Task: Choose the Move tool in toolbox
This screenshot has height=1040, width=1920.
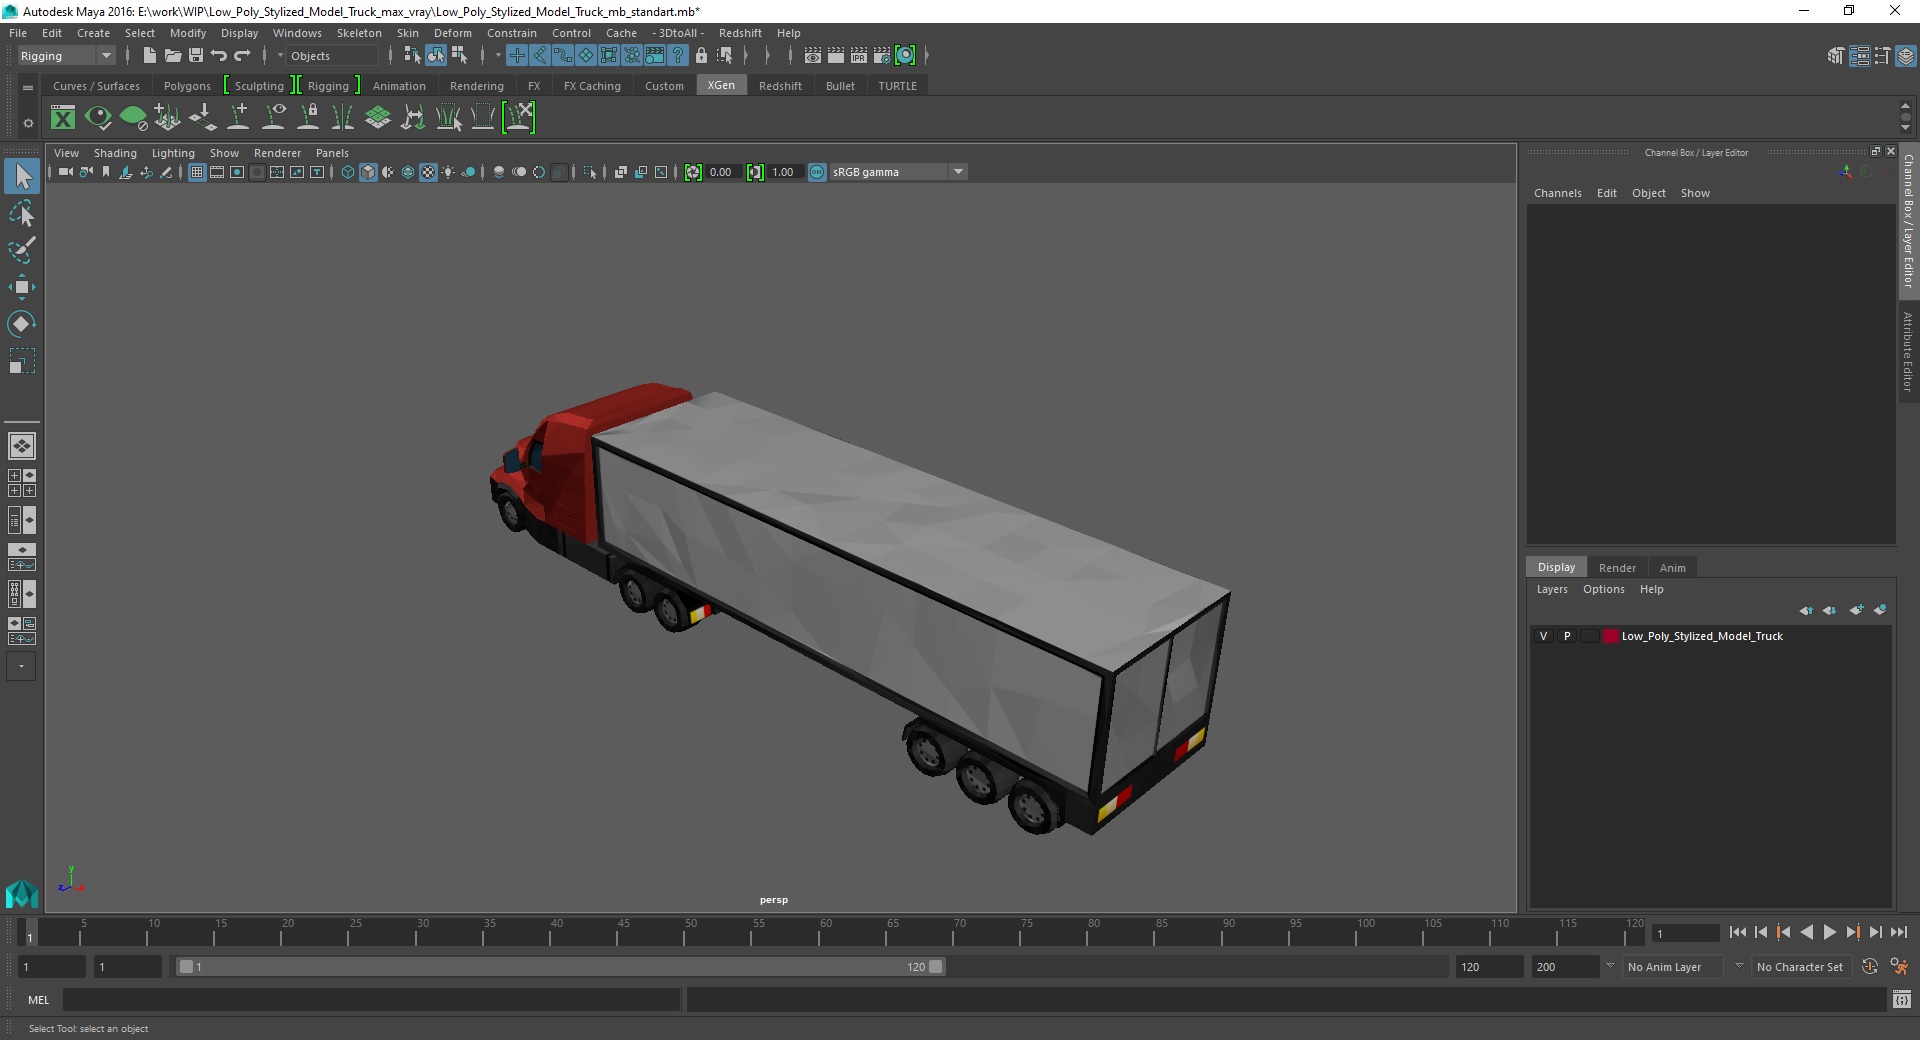Action: click(x=22, y=287)
